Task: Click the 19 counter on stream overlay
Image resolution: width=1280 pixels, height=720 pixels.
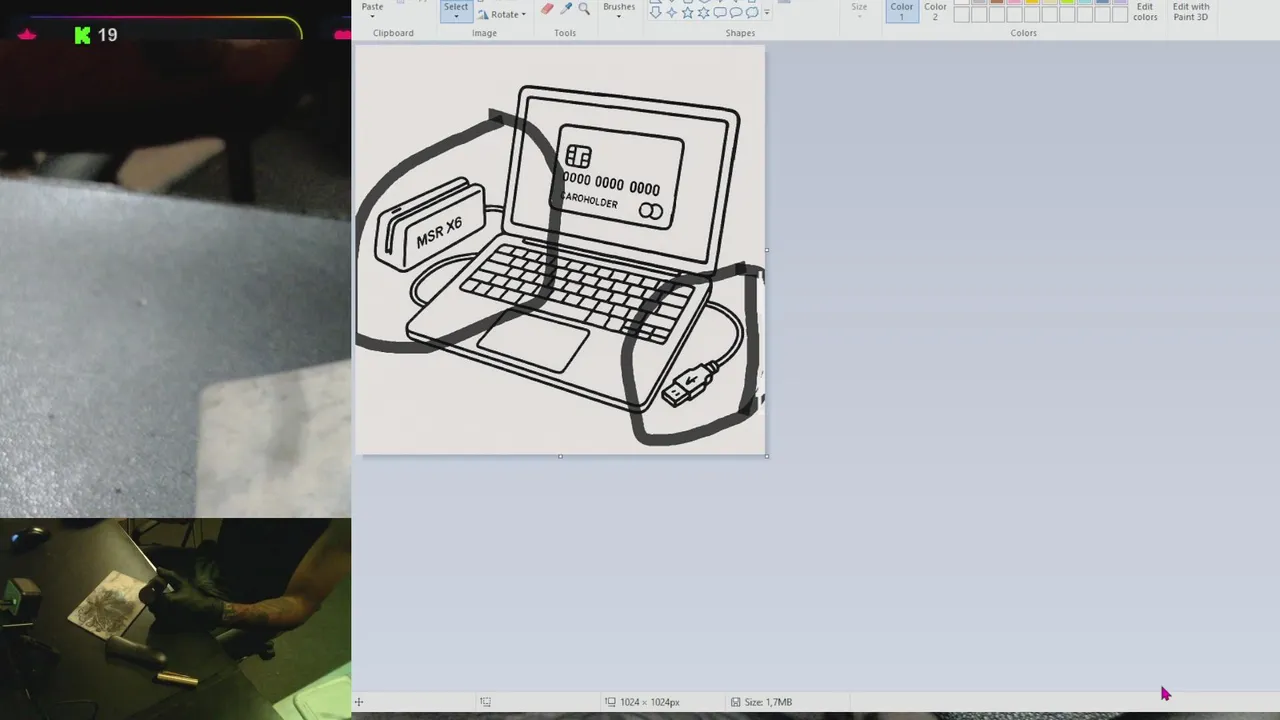Action: point(107,35)
